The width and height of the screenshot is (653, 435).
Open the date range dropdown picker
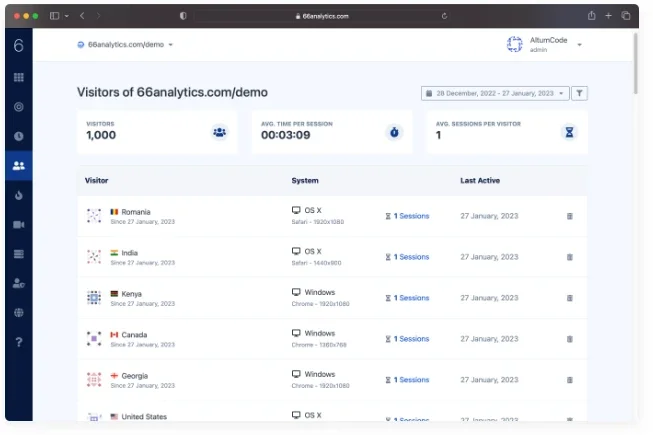point(495,93)
